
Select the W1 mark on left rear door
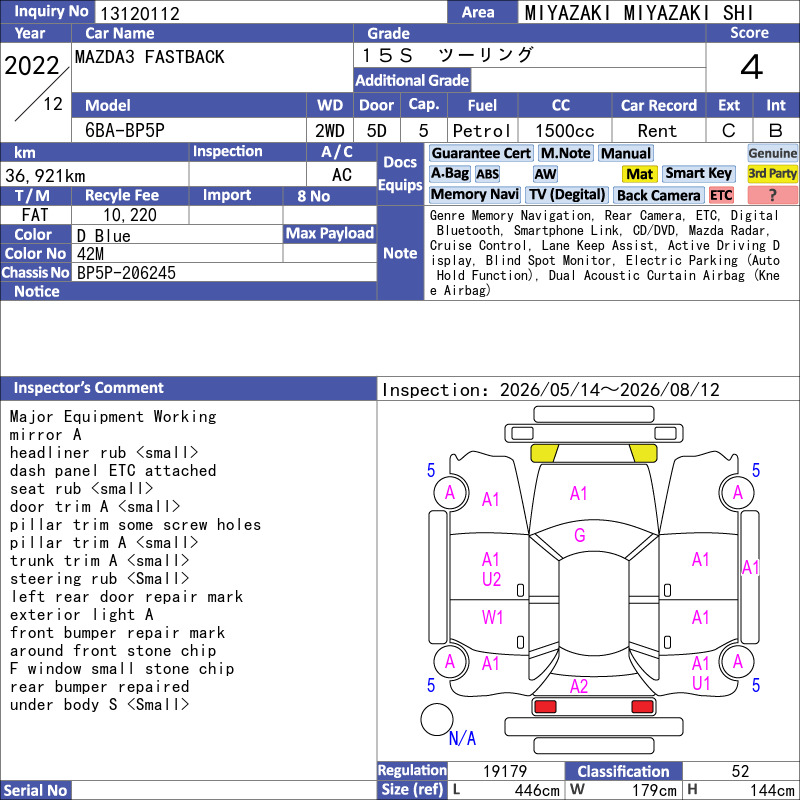[x=492, y=618]
